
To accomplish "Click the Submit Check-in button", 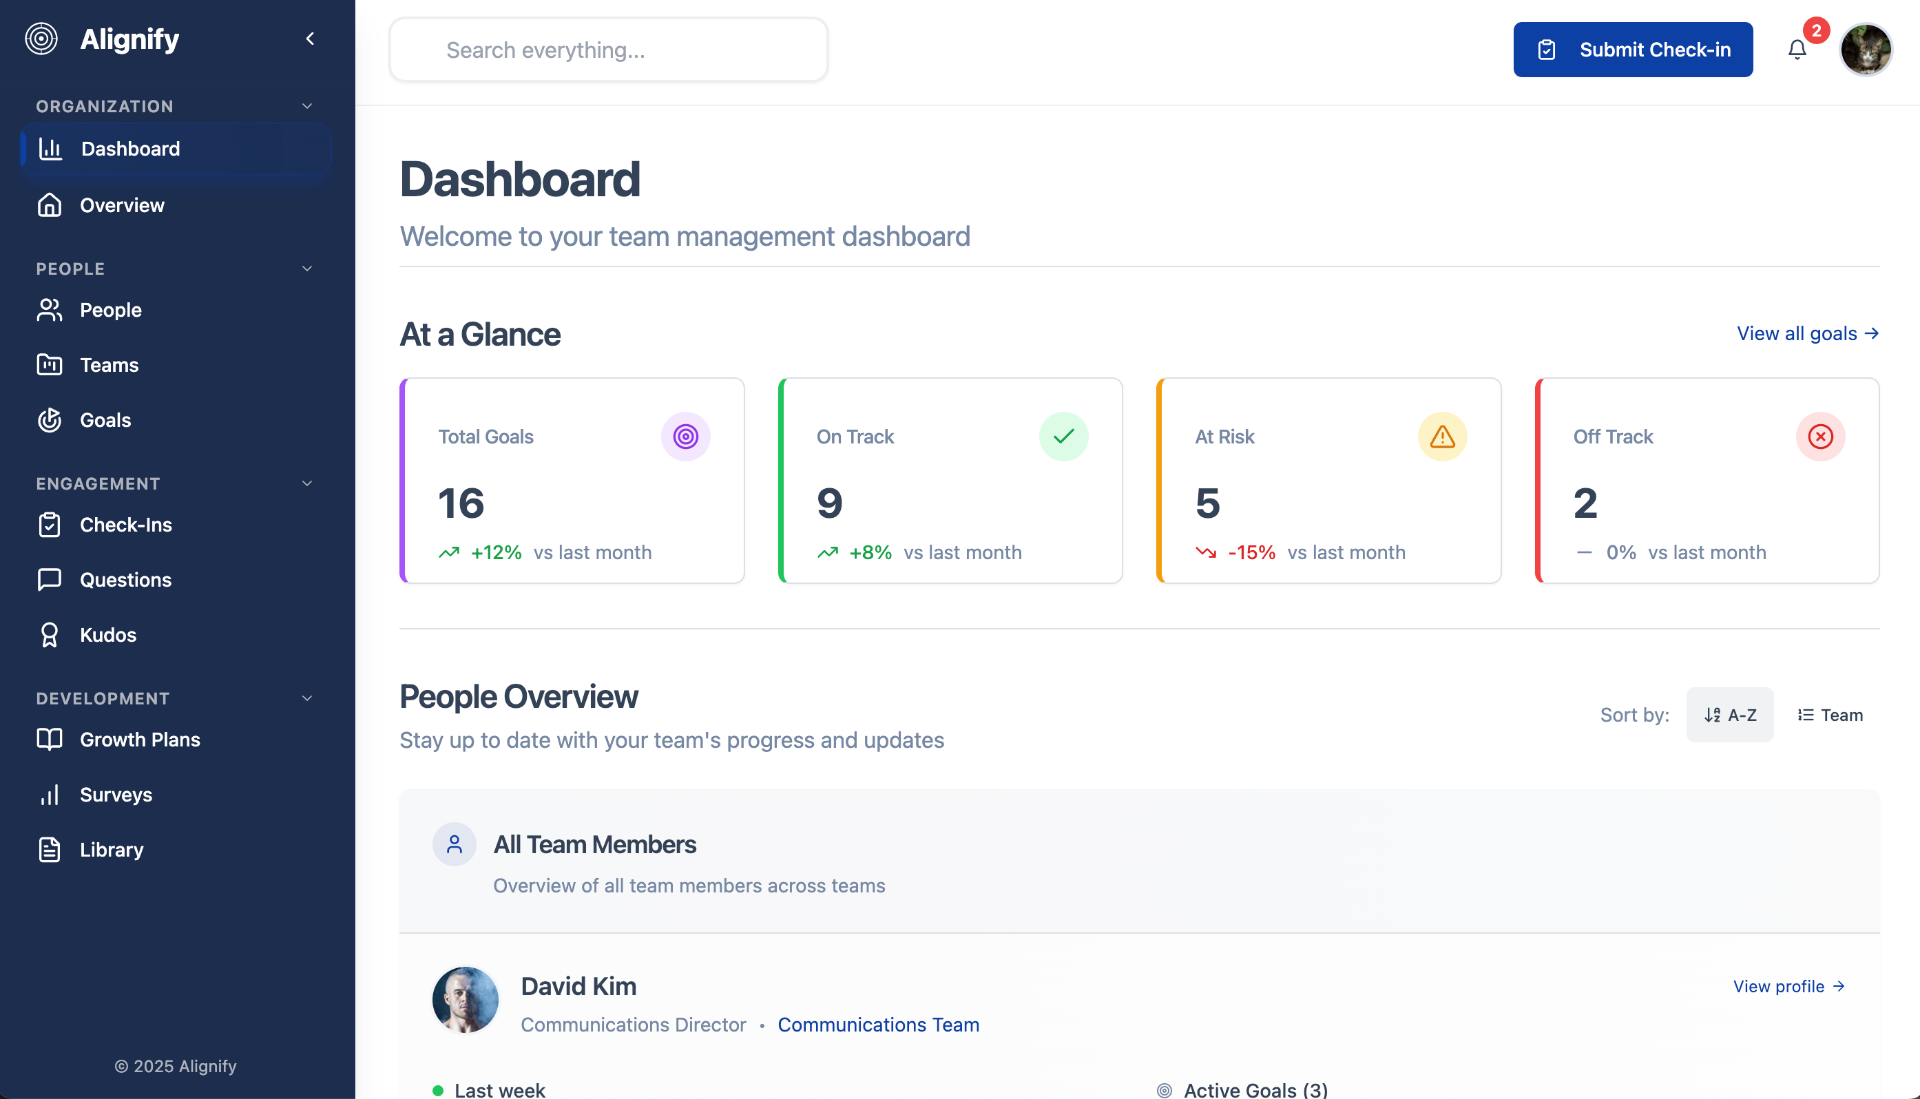I will [1632, 49].
